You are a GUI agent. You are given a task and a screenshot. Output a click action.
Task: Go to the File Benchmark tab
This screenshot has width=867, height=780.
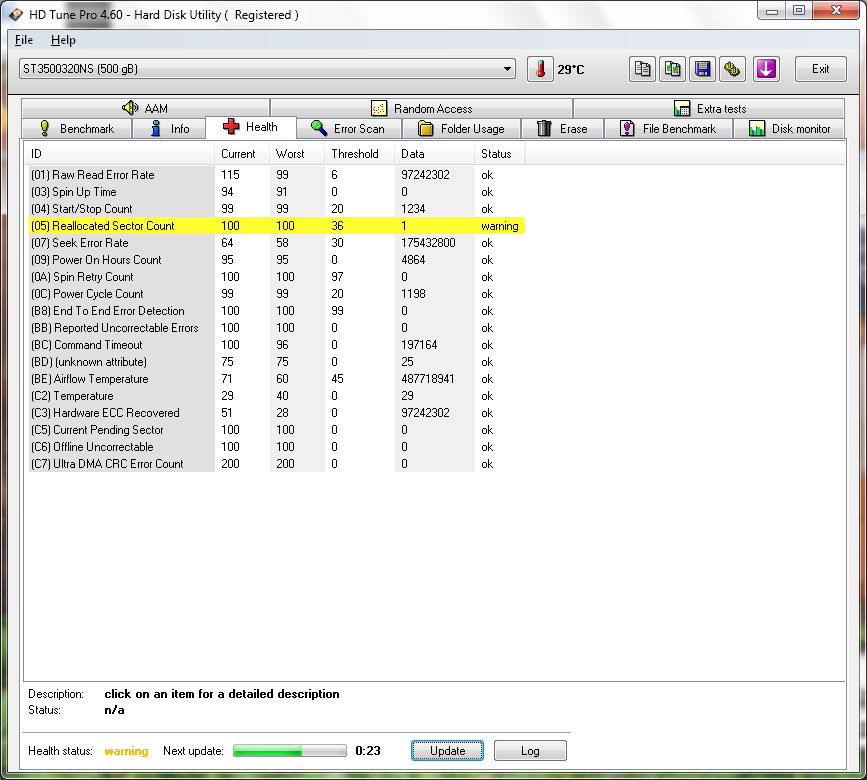coord(668,129)
